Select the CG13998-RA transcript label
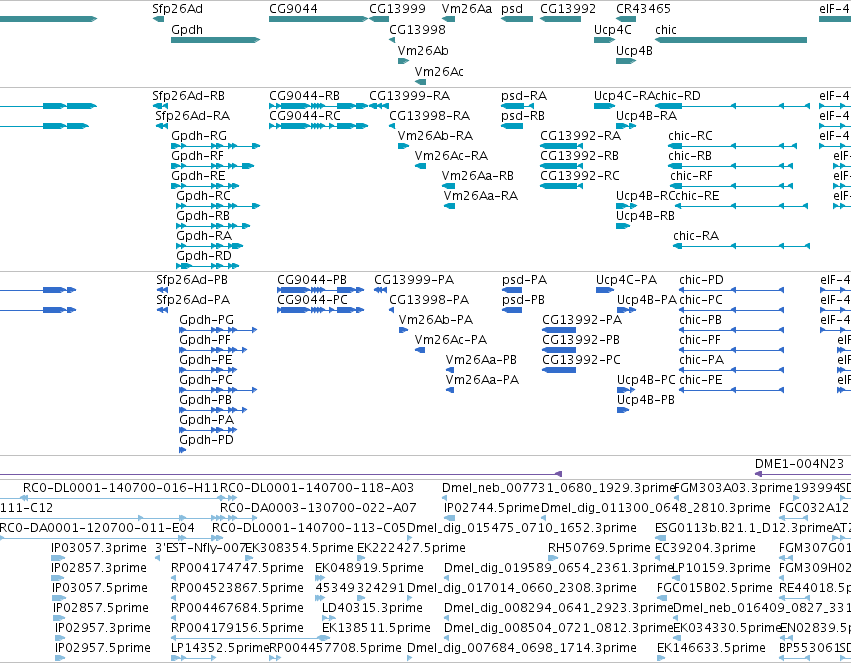 pos(429,116)
